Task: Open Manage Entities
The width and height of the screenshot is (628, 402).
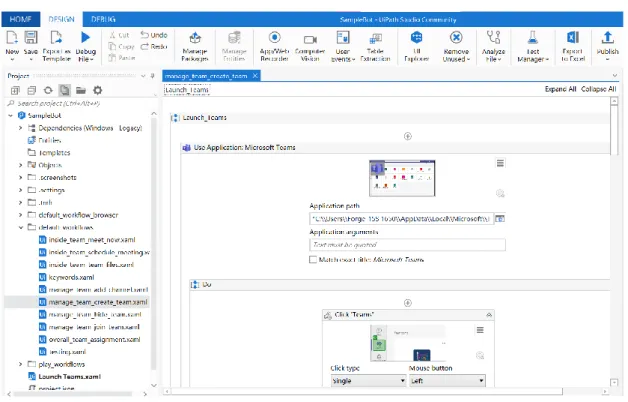Action: [234, 46]
